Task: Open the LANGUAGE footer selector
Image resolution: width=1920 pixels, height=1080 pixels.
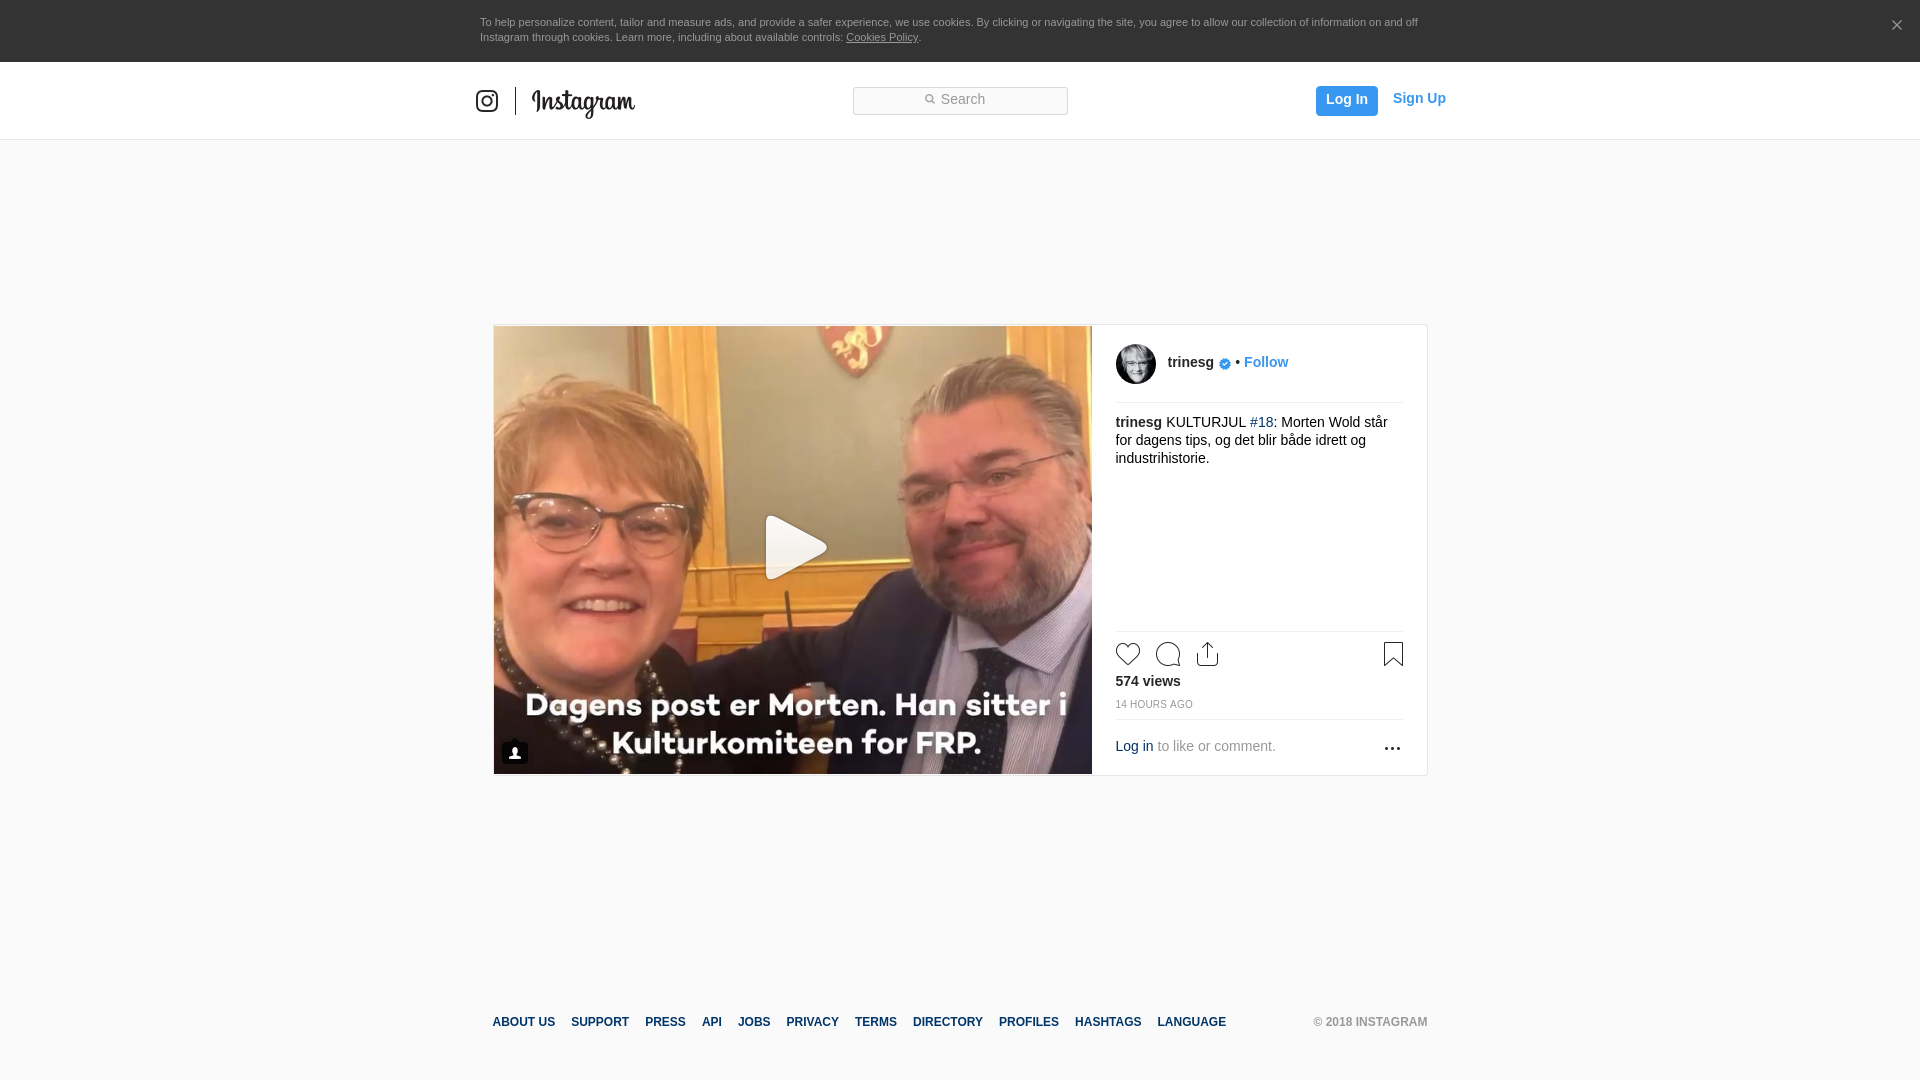Action: point(1191,1022)
